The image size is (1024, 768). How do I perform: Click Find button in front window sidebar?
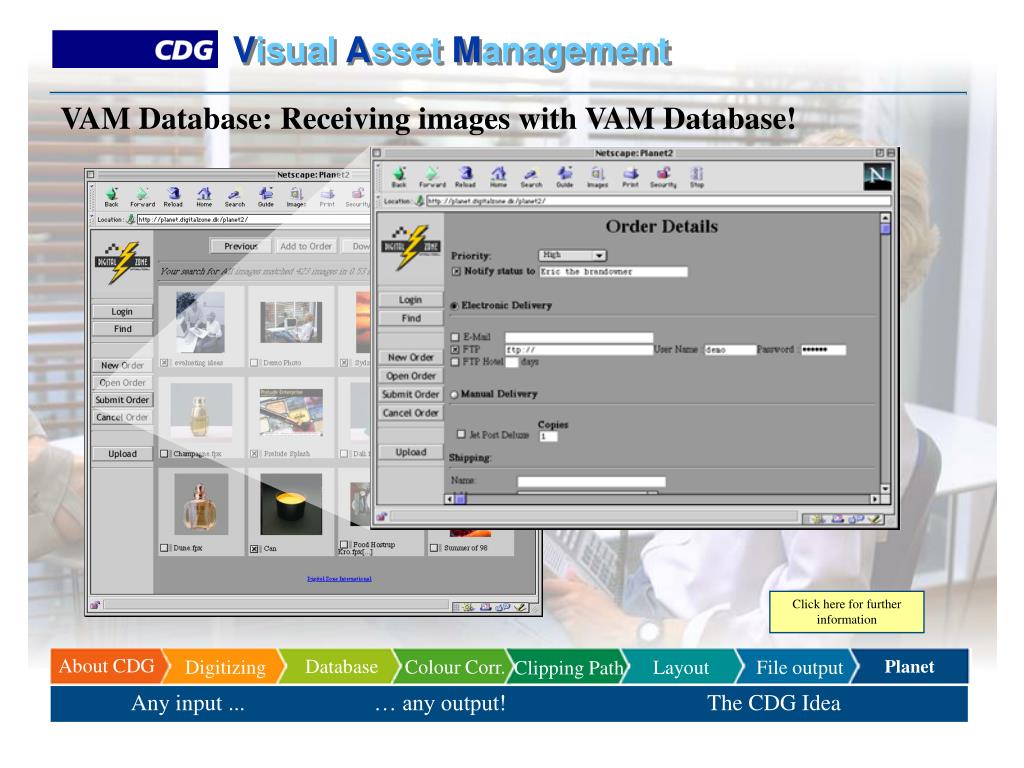411,318
